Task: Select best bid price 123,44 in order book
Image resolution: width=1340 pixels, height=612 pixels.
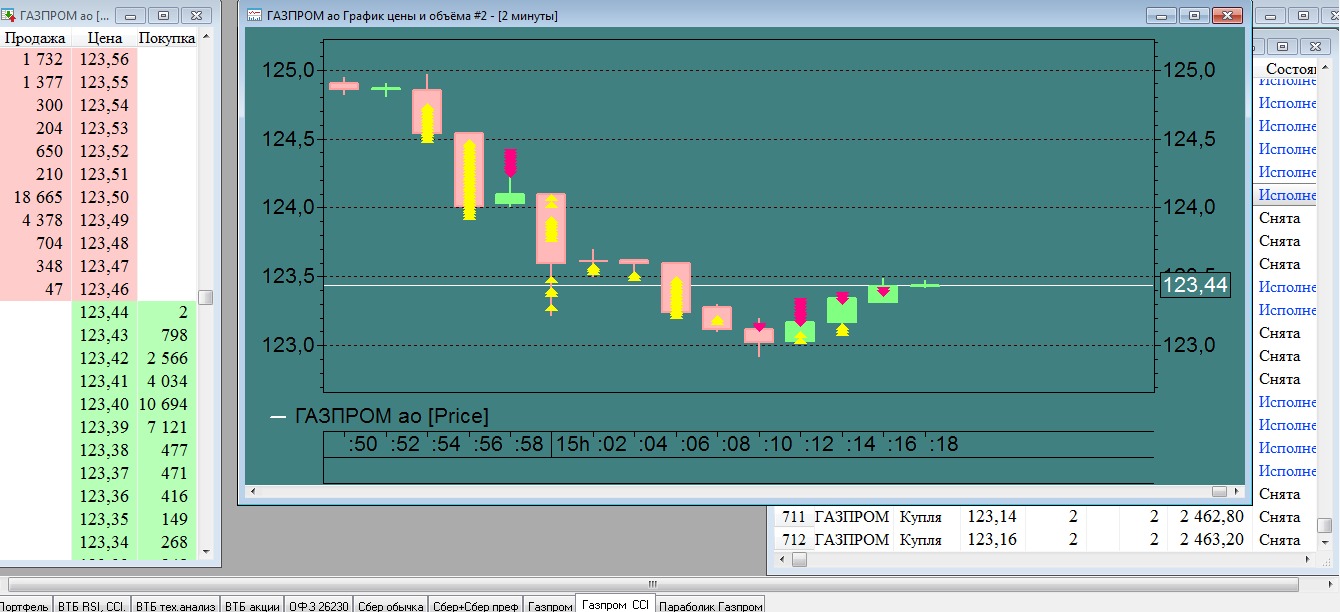Action: coord(104,313)
